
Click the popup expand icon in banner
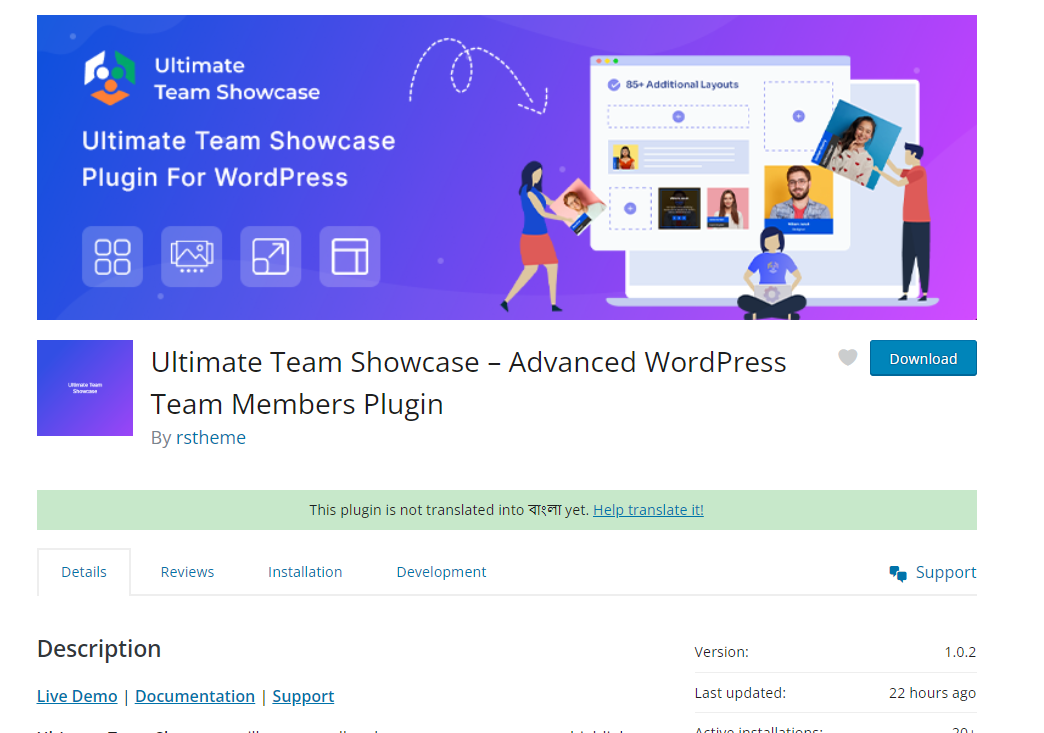(270, 256)
